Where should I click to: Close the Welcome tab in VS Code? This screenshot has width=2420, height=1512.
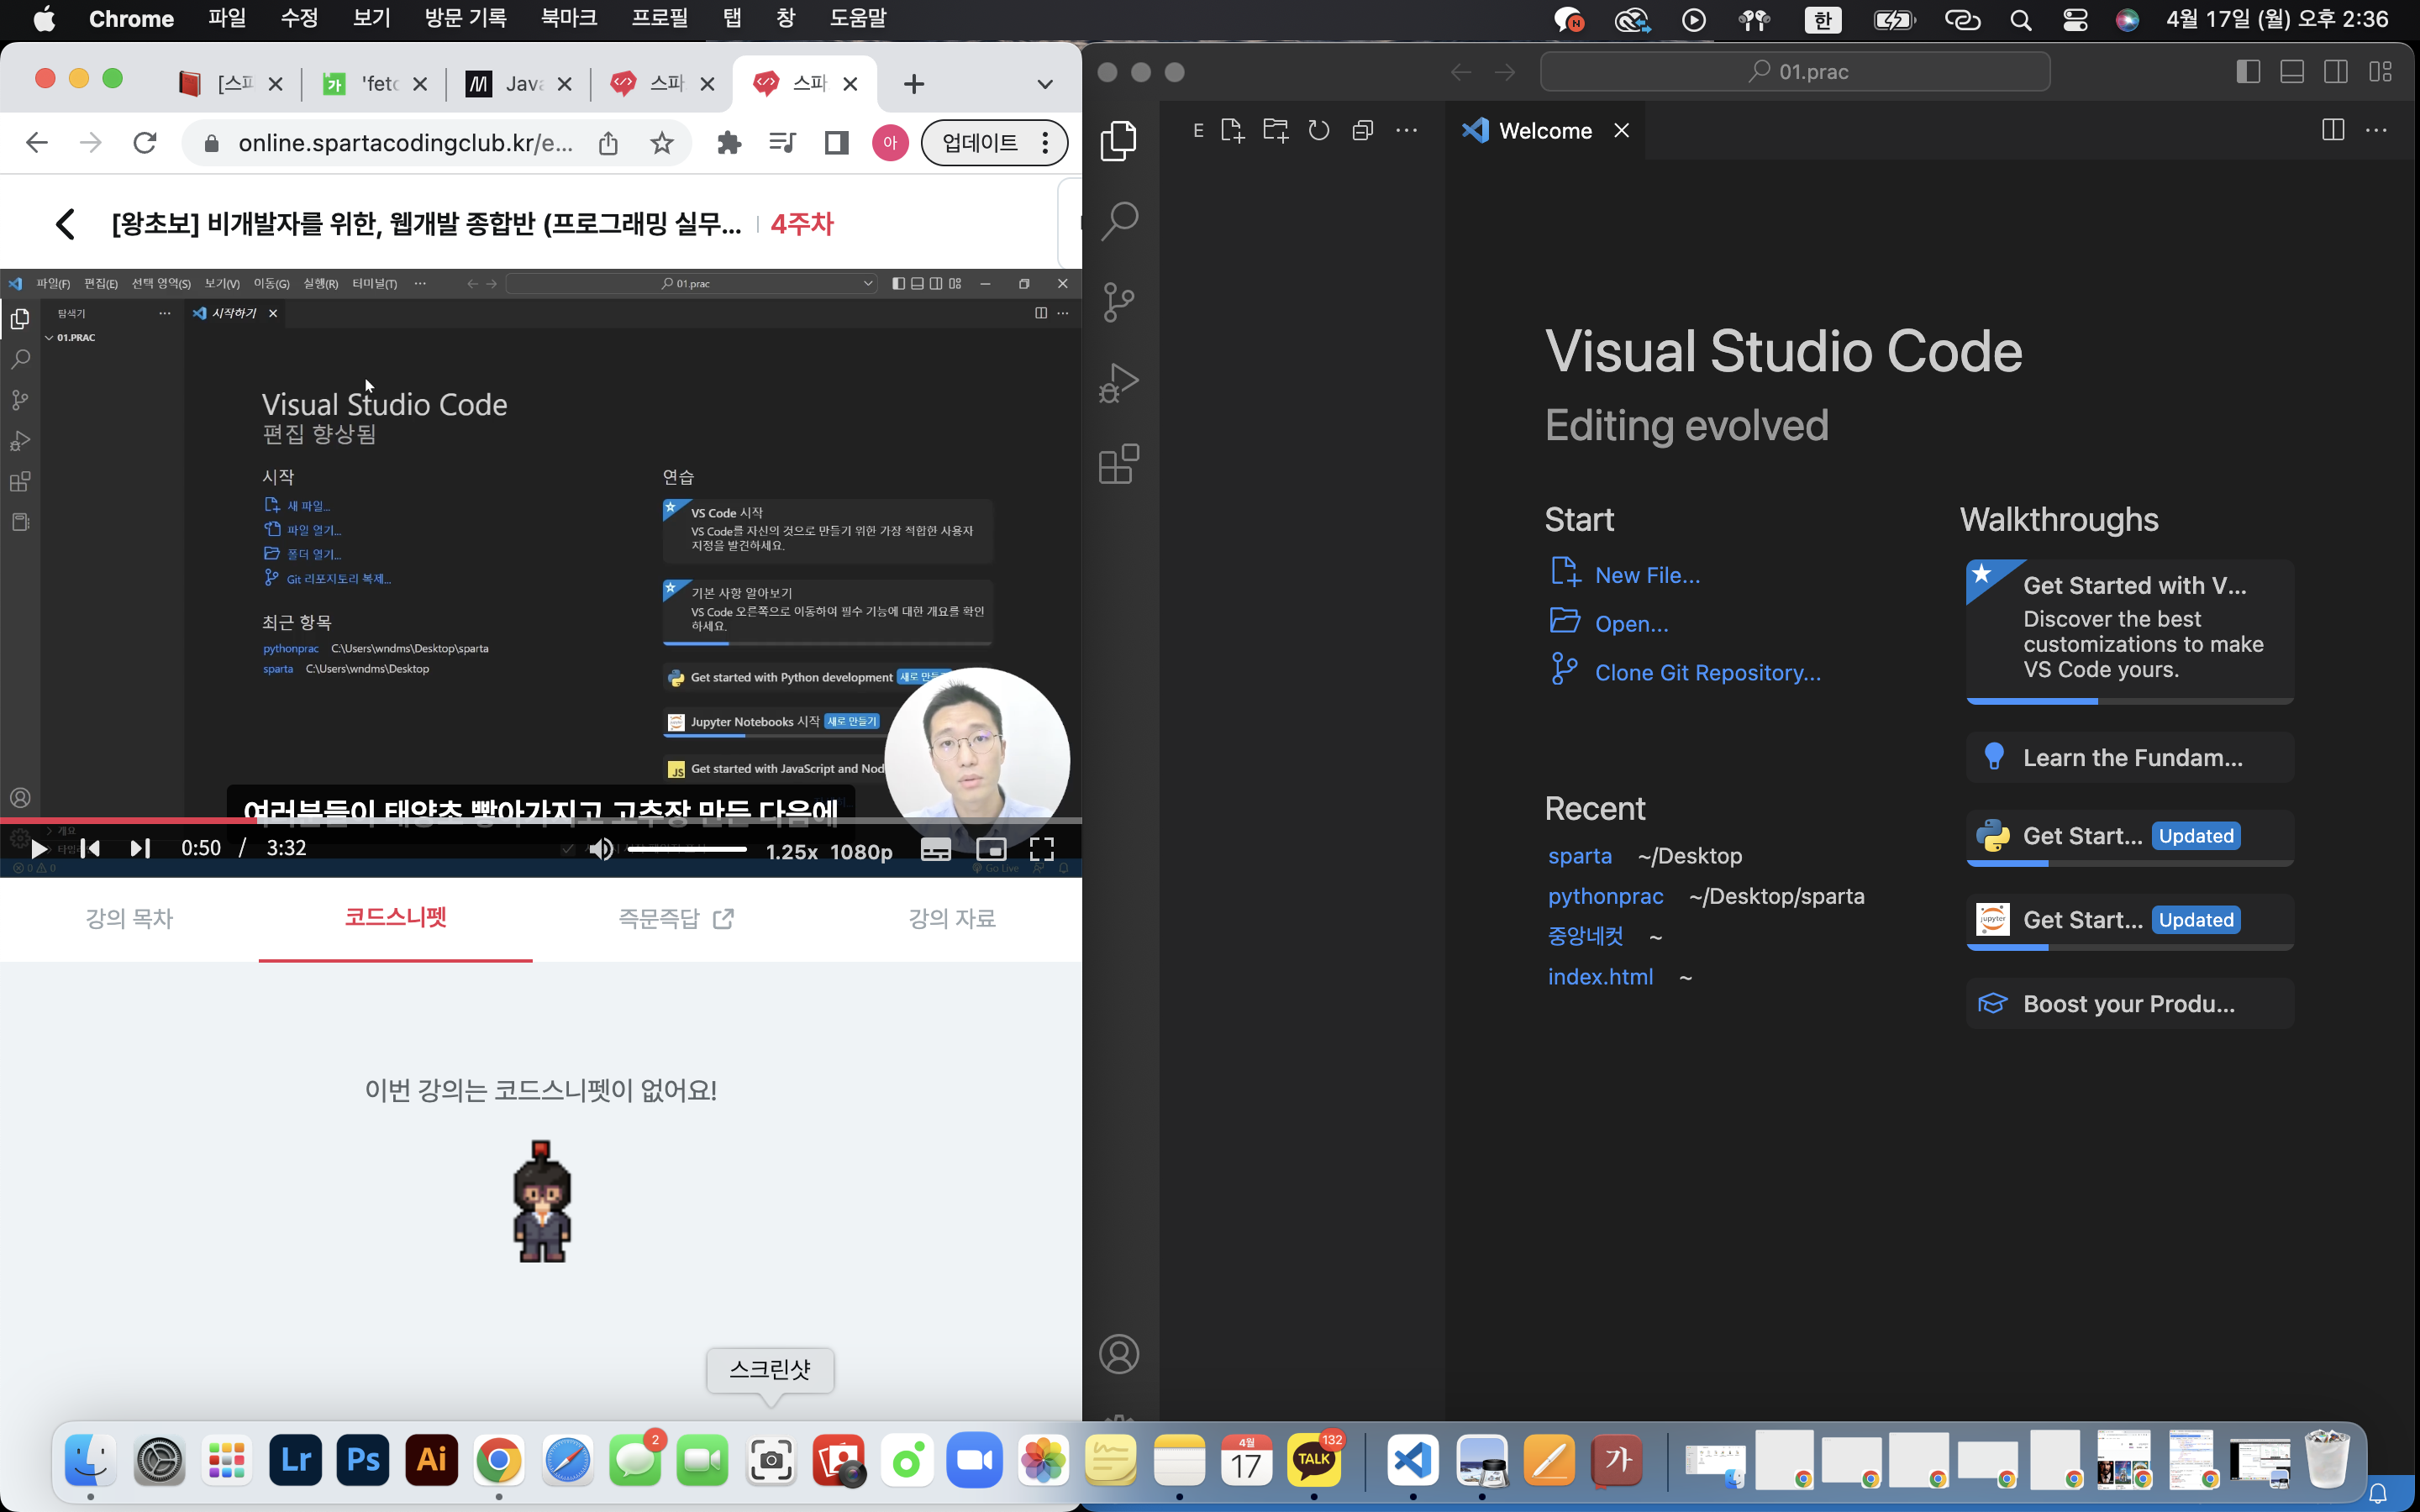pos(1621,131)
